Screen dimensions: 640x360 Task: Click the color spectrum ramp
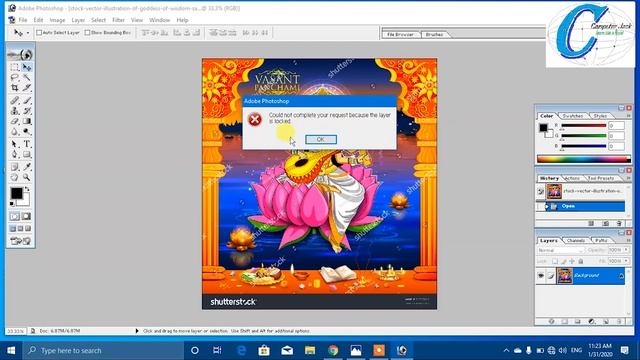click(x=584, y=159)
